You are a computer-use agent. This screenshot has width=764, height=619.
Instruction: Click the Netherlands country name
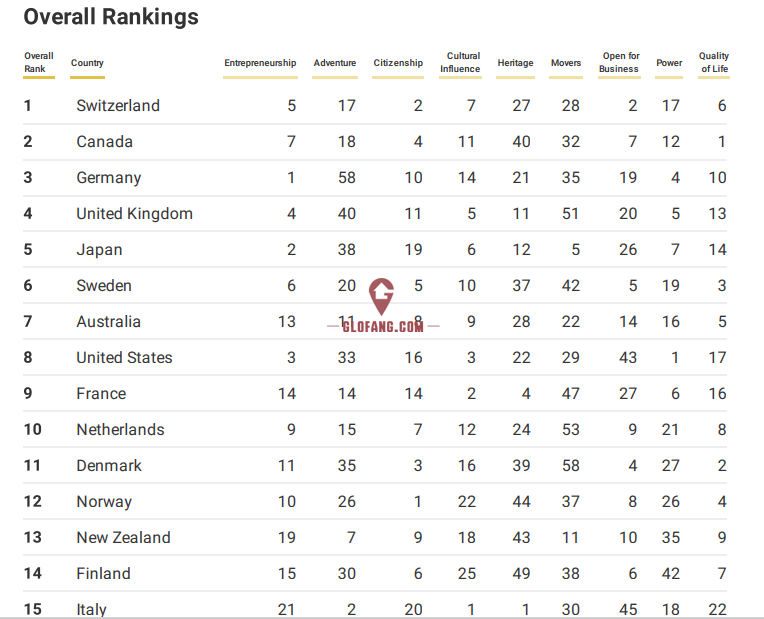coord(120,430)
